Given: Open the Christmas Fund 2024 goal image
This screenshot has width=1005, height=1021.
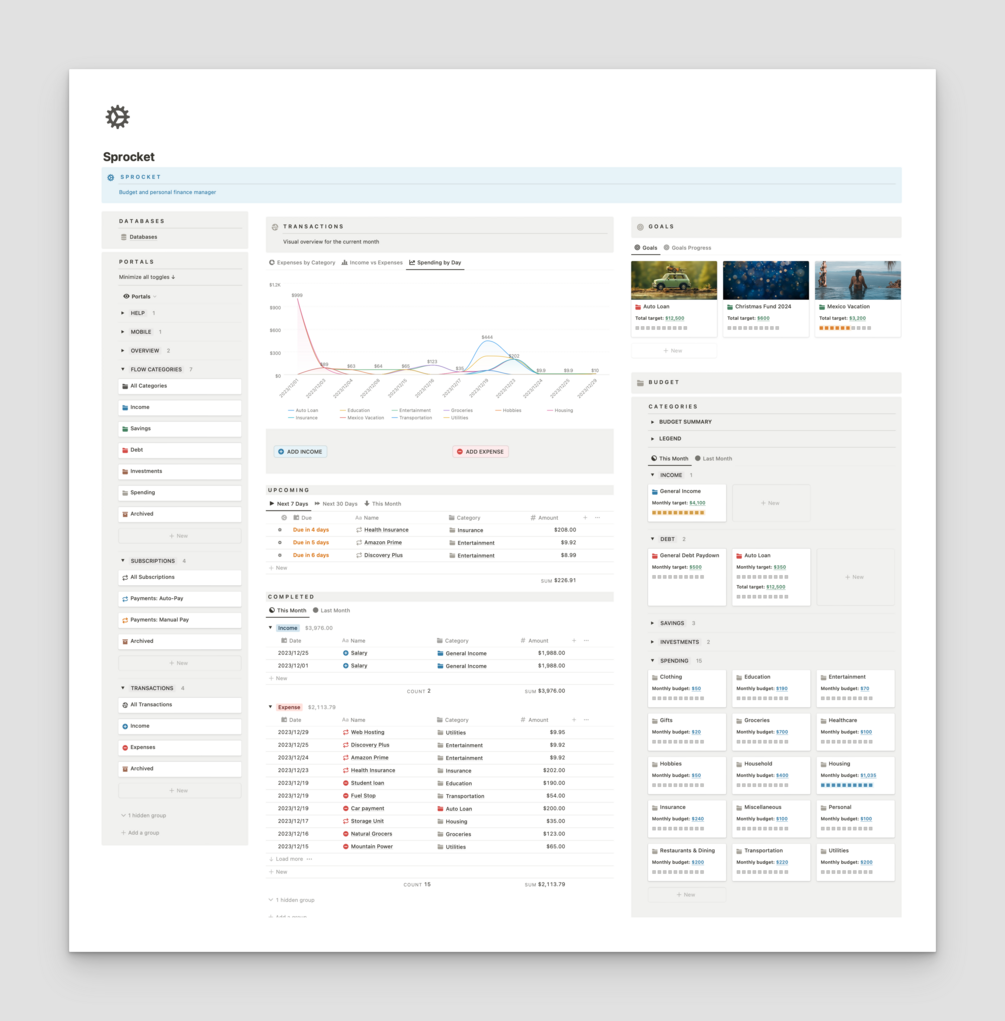Looking at the screenshot, I should pyautogui.click(x=765, y=280).
